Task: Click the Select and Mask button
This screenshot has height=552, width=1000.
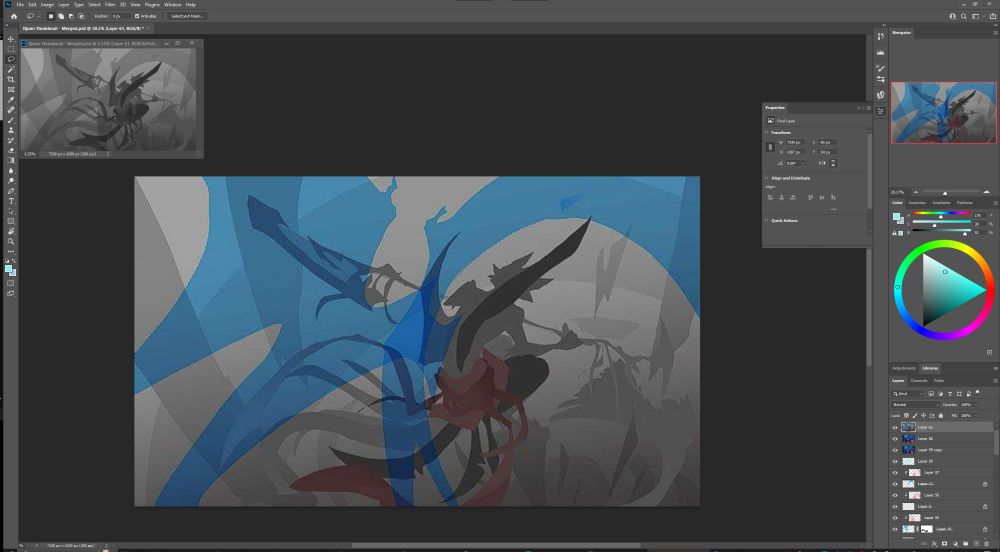Action: 187,16
